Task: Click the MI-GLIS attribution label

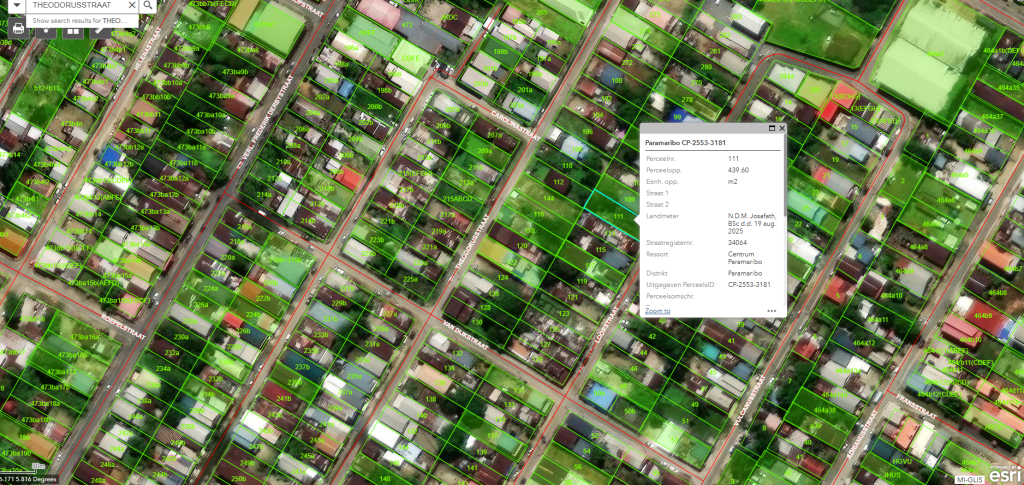Action: (x=968, y=480)
